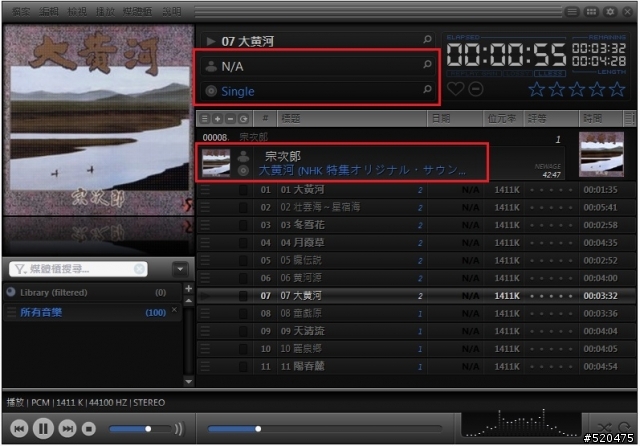Click the title-bar list view icon
Viewport: 640px width, 446px height.
[x=572, y=12]
